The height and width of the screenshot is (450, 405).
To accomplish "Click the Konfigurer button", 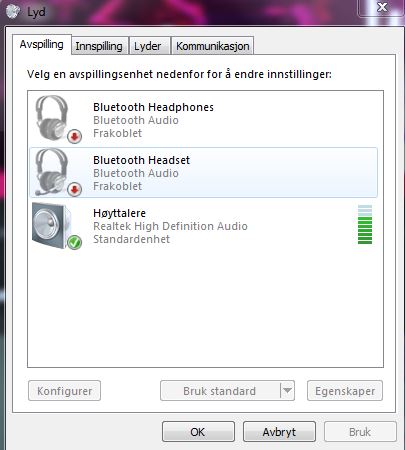I will [x=65, y=391].
